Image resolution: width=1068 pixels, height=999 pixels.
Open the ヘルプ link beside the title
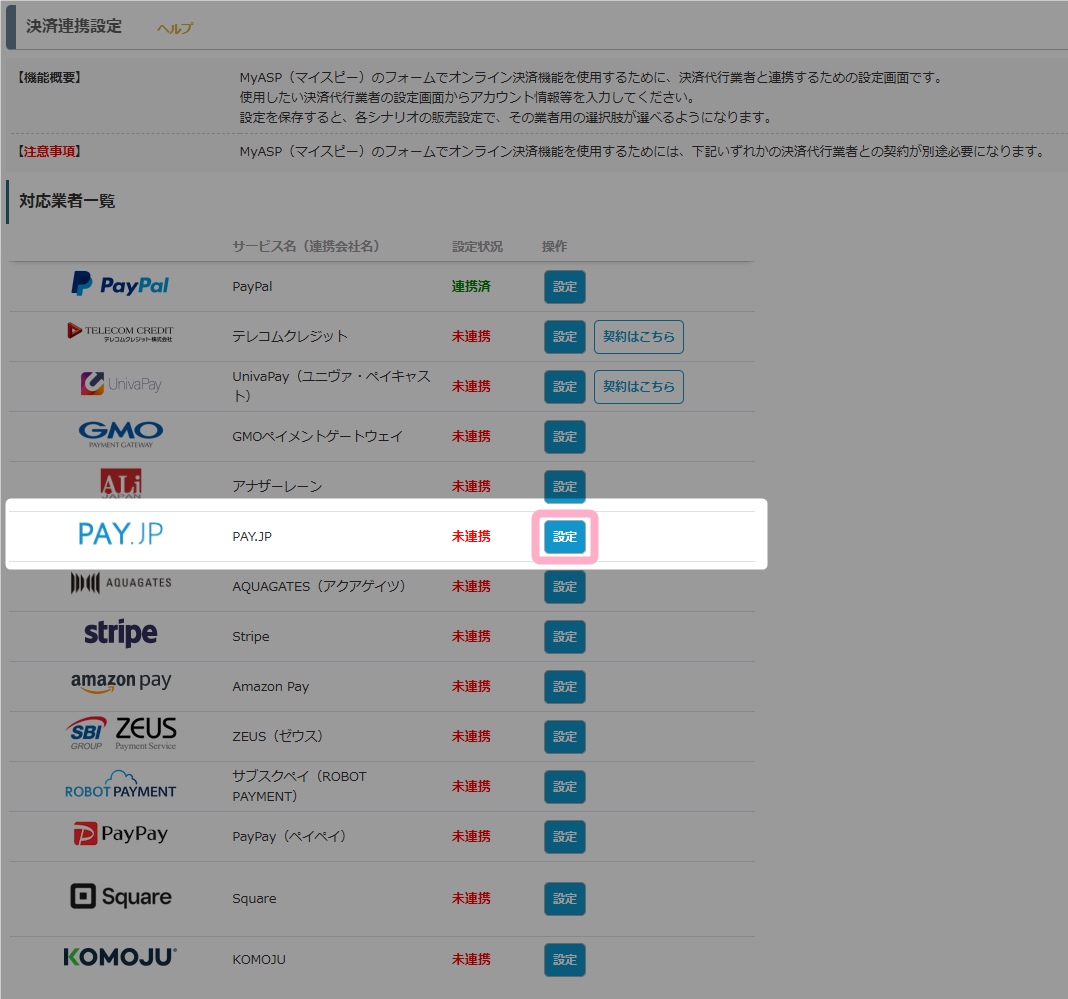click(x=175, y=28)
